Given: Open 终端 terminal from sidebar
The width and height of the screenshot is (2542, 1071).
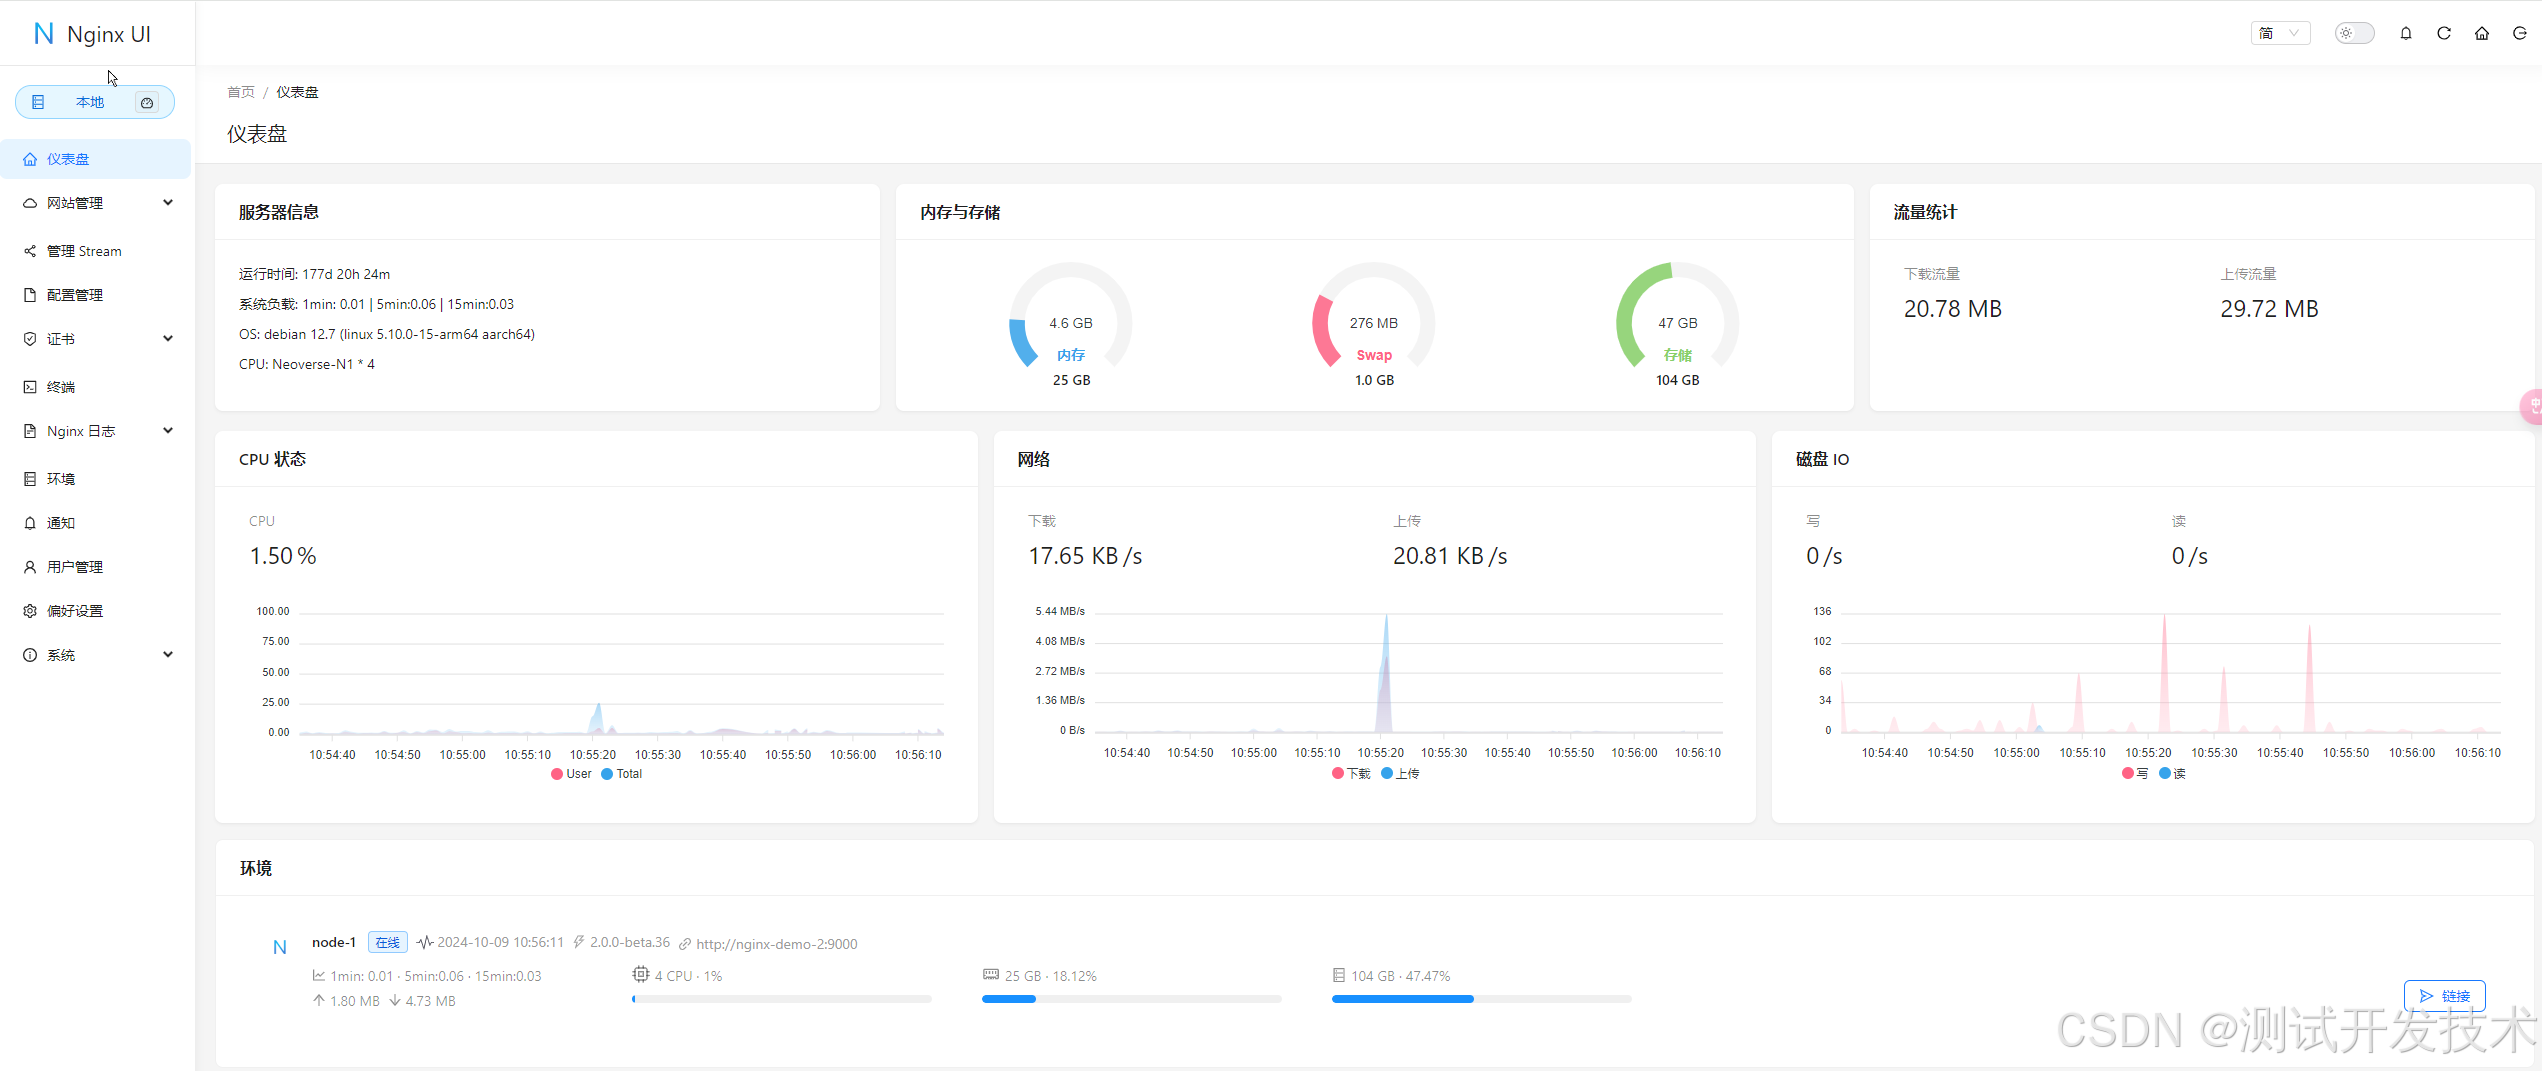Looking at the screenshot, I should 61,387.
